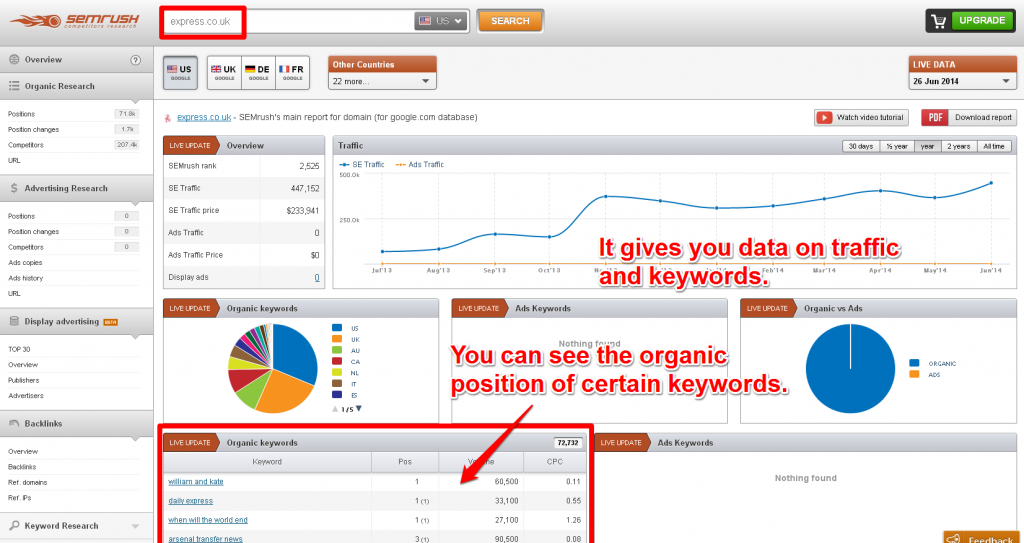
Task: Select the FR Google database button
Action: 292,73
